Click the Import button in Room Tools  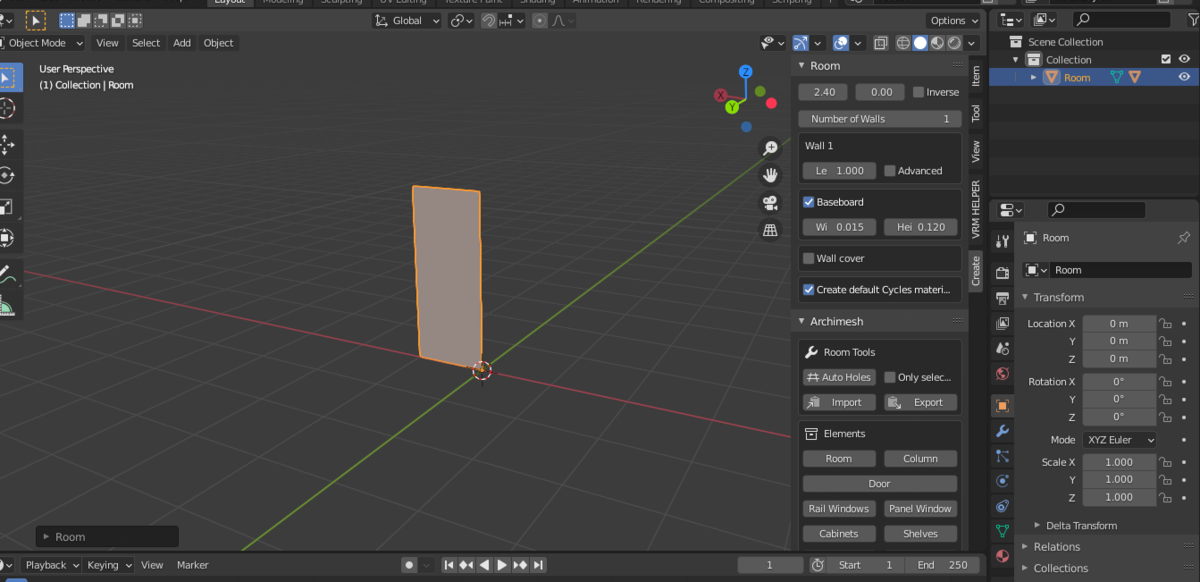point(839,402)
